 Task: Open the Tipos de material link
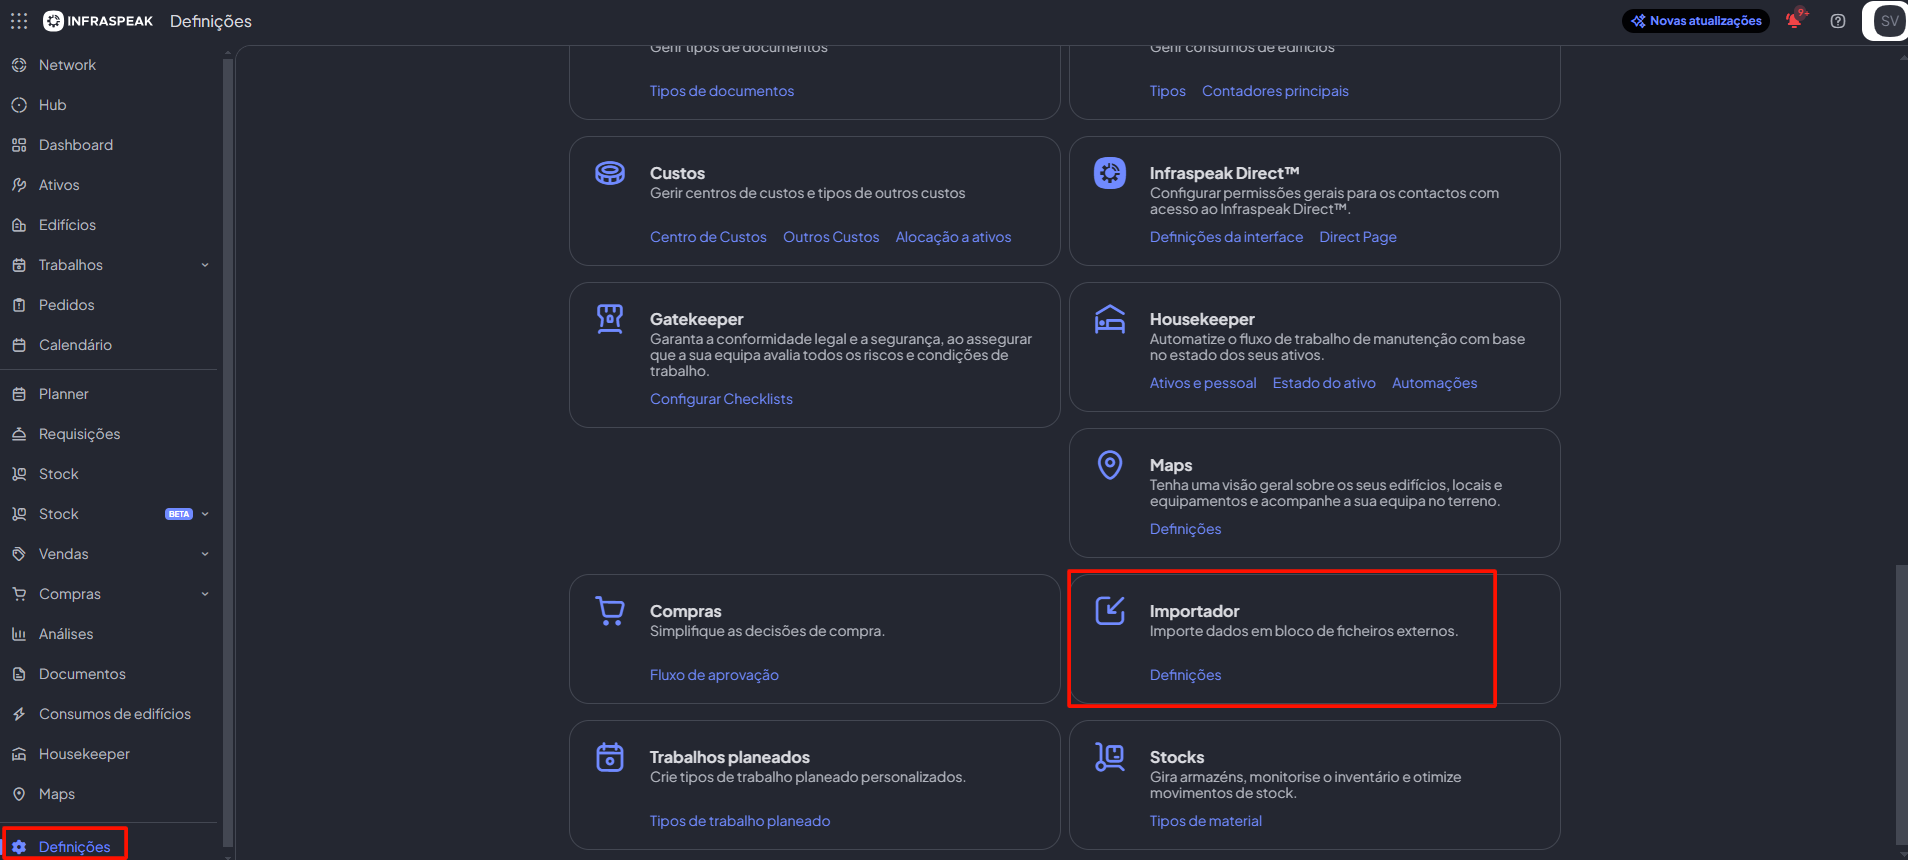click(x=1205, y=821)
